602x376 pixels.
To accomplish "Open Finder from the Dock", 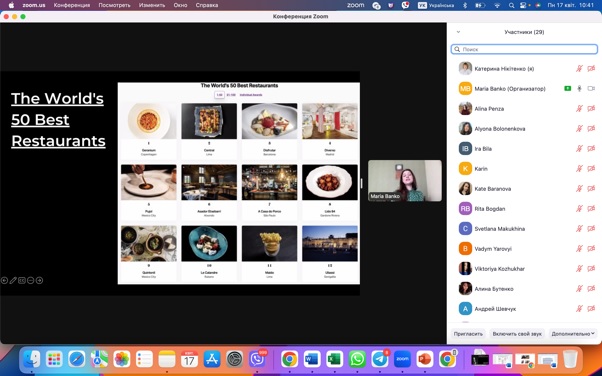I will (x=32, y=359).
